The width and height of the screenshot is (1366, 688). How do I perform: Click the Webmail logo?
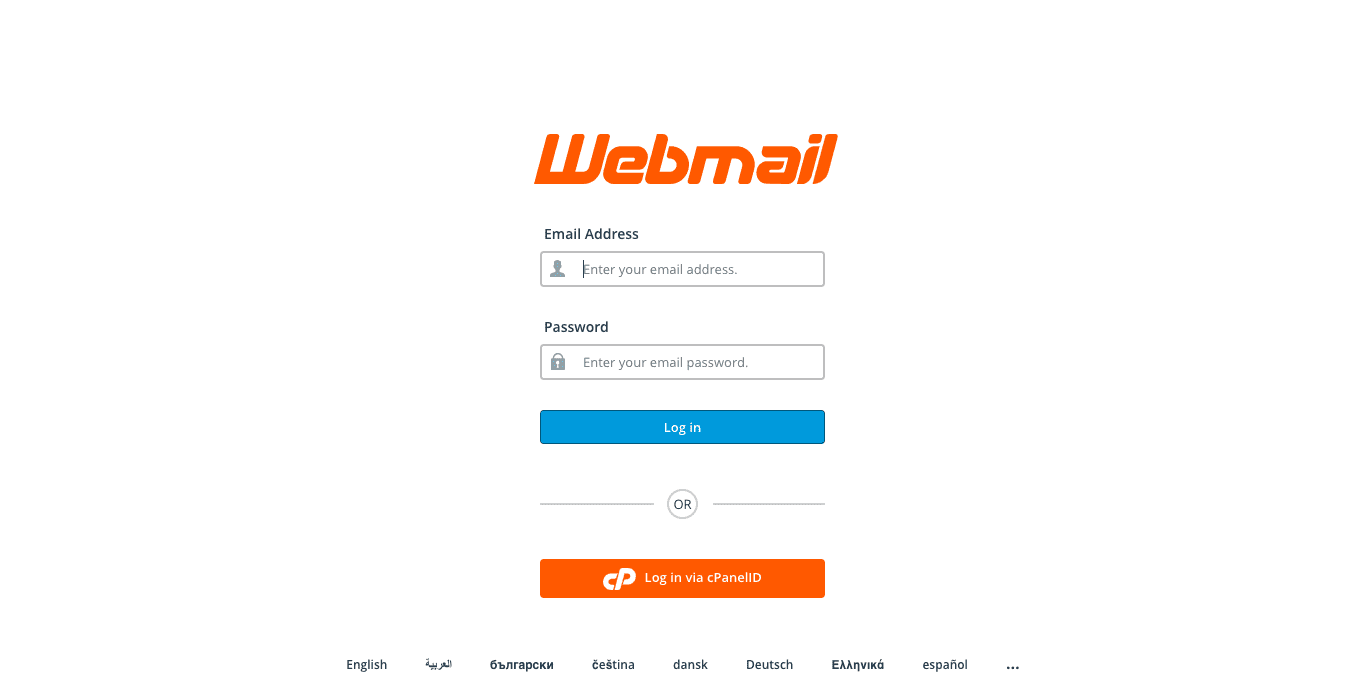tap(685, 159)
